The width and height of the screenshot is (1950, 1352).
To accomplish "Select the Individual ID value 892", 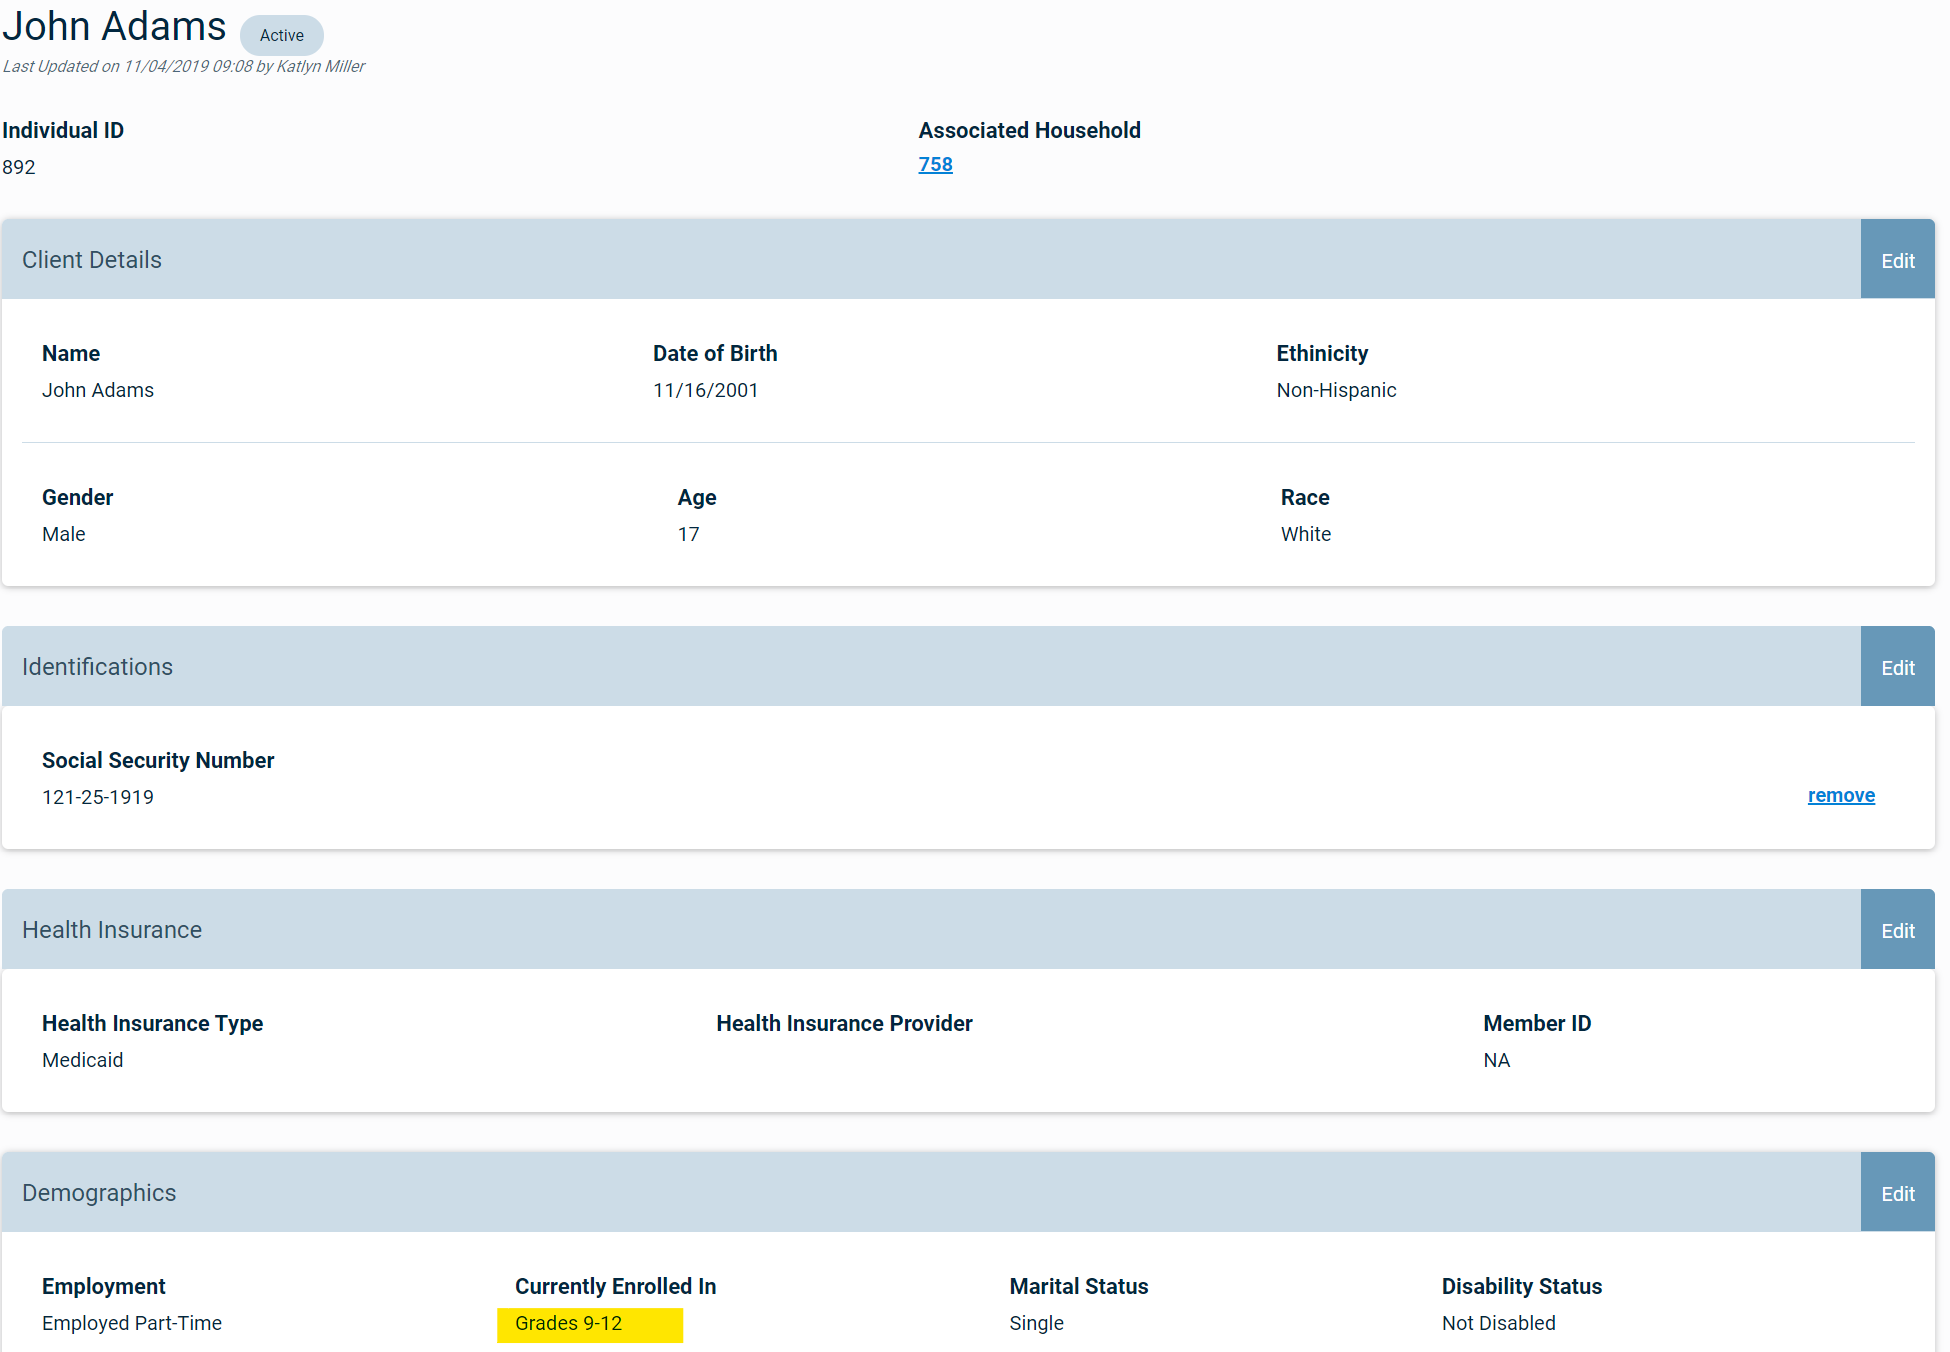I will (x=19, y=167).
